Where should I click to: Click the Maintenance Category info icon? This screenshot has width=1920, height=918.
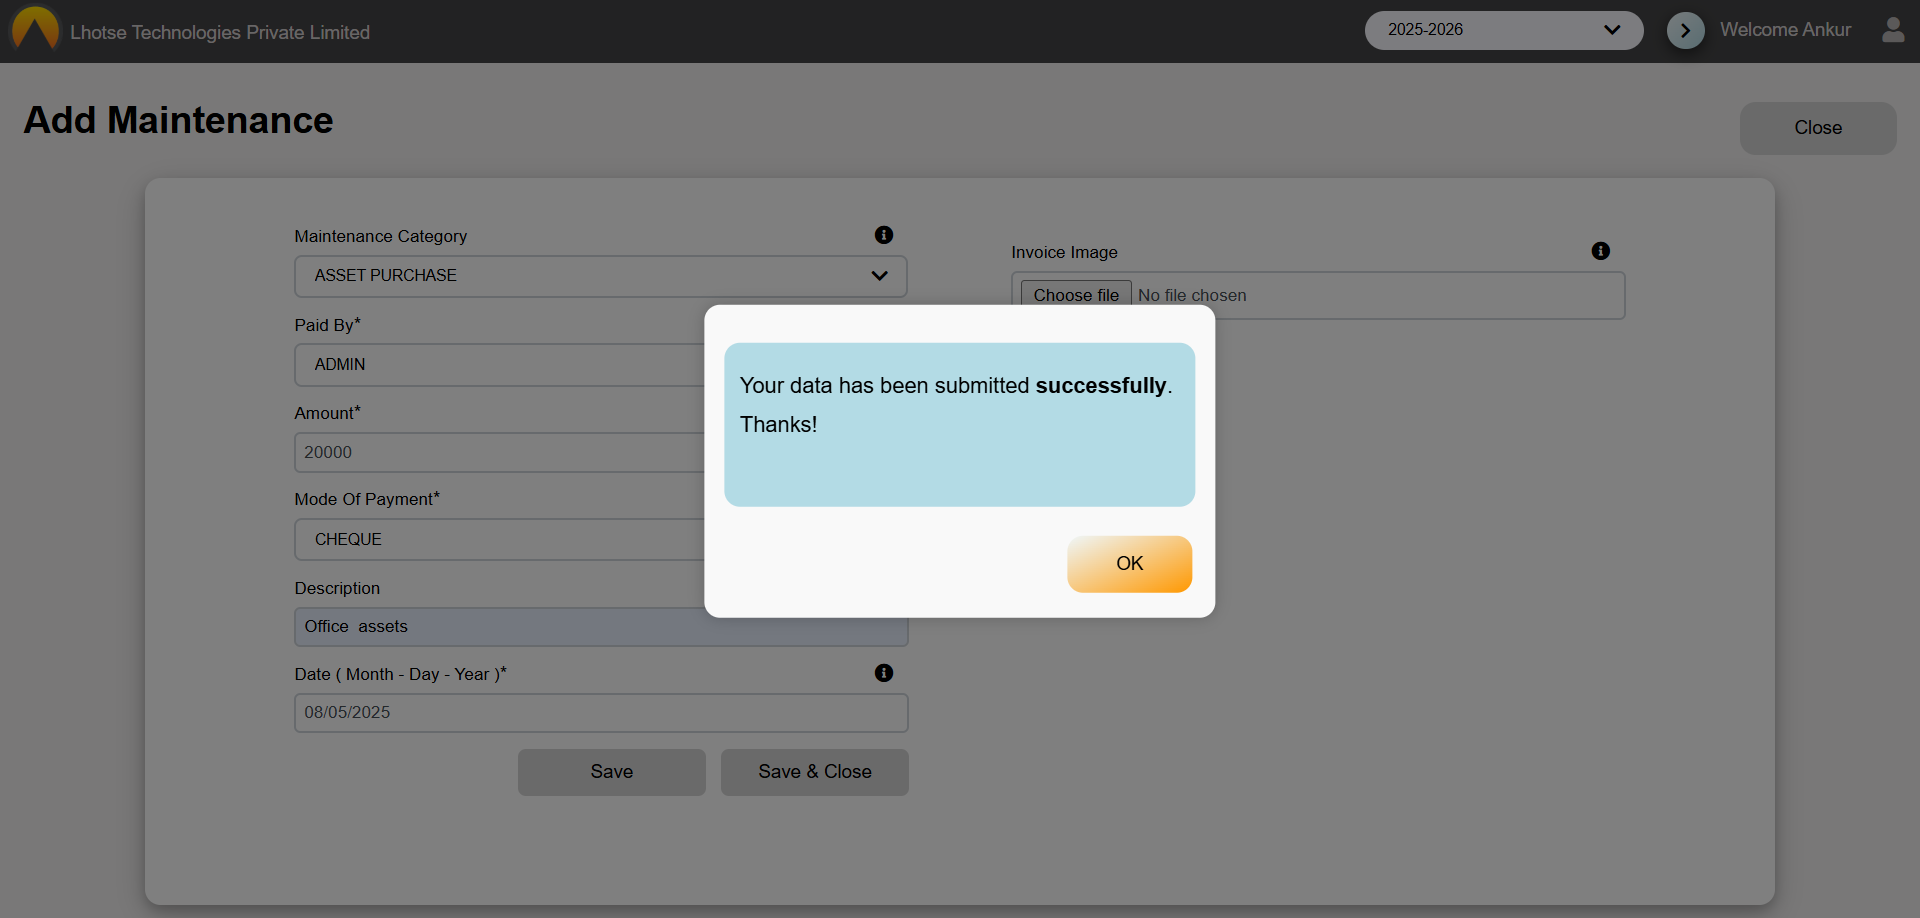(x=884, y=235)
